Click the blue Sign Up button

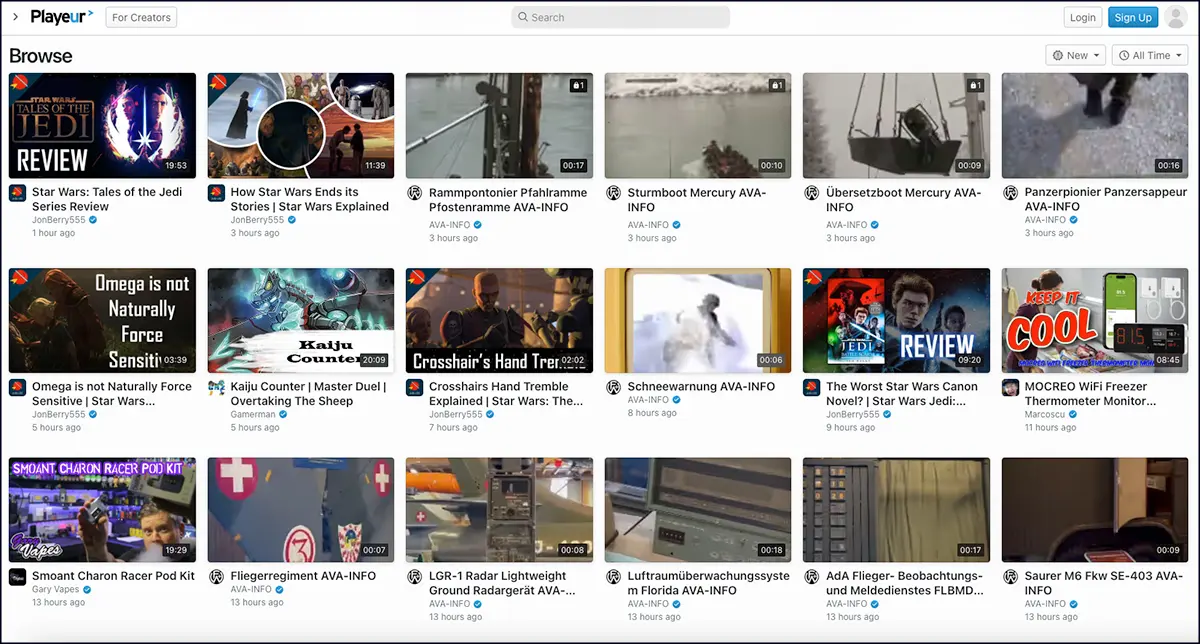1132,17
